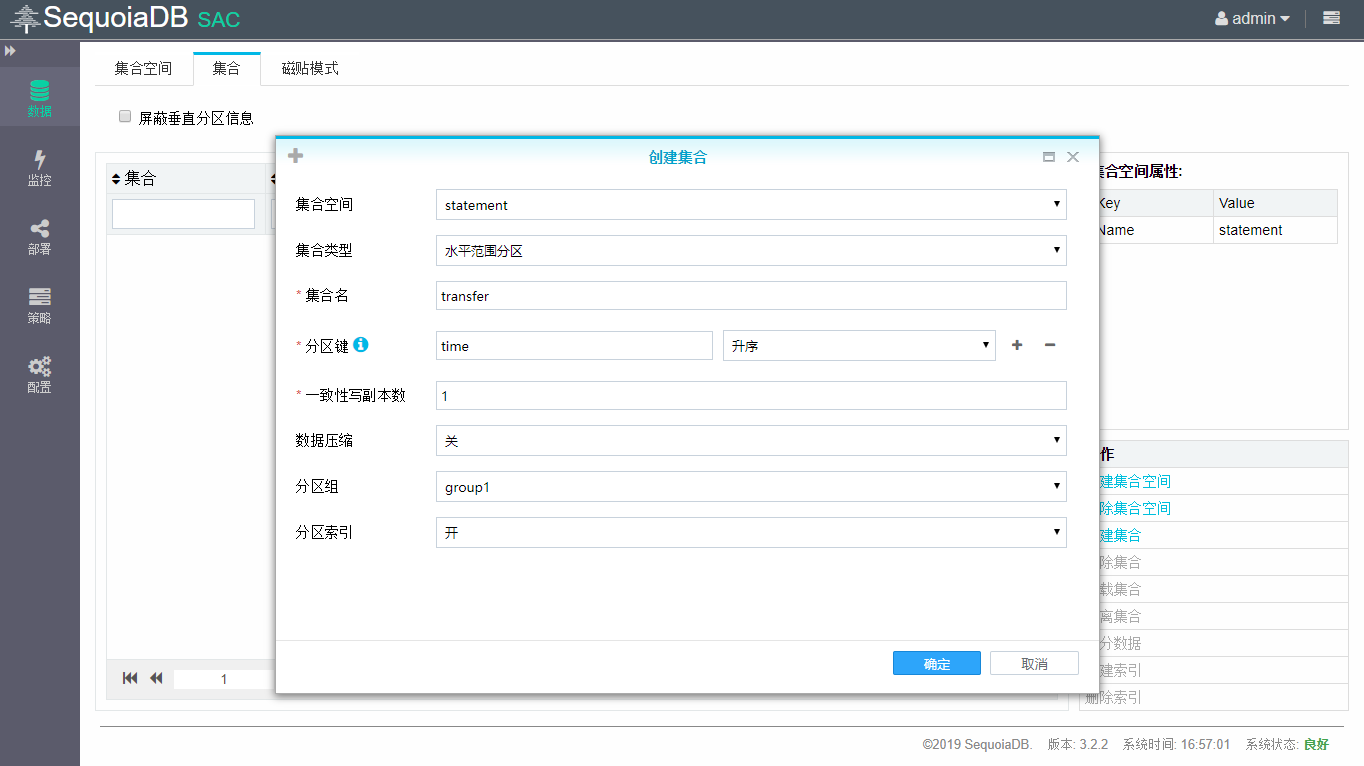Click the plus icon in dialog title
This screenshot has width=1364, height=766.
(295, 156)
